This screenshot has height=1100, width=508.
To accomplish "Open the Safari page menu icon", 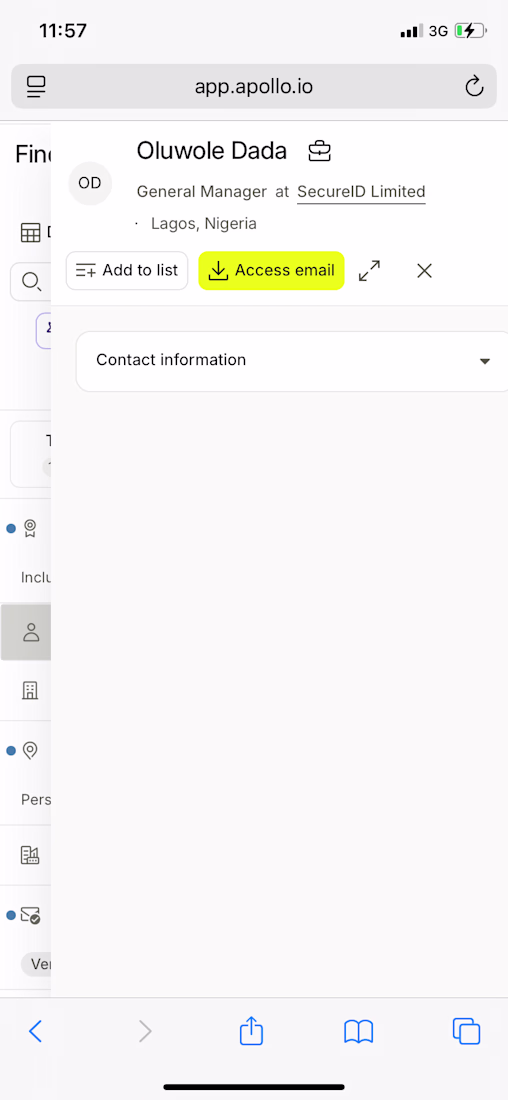I will pyautogui.click(x=36, y=87).
